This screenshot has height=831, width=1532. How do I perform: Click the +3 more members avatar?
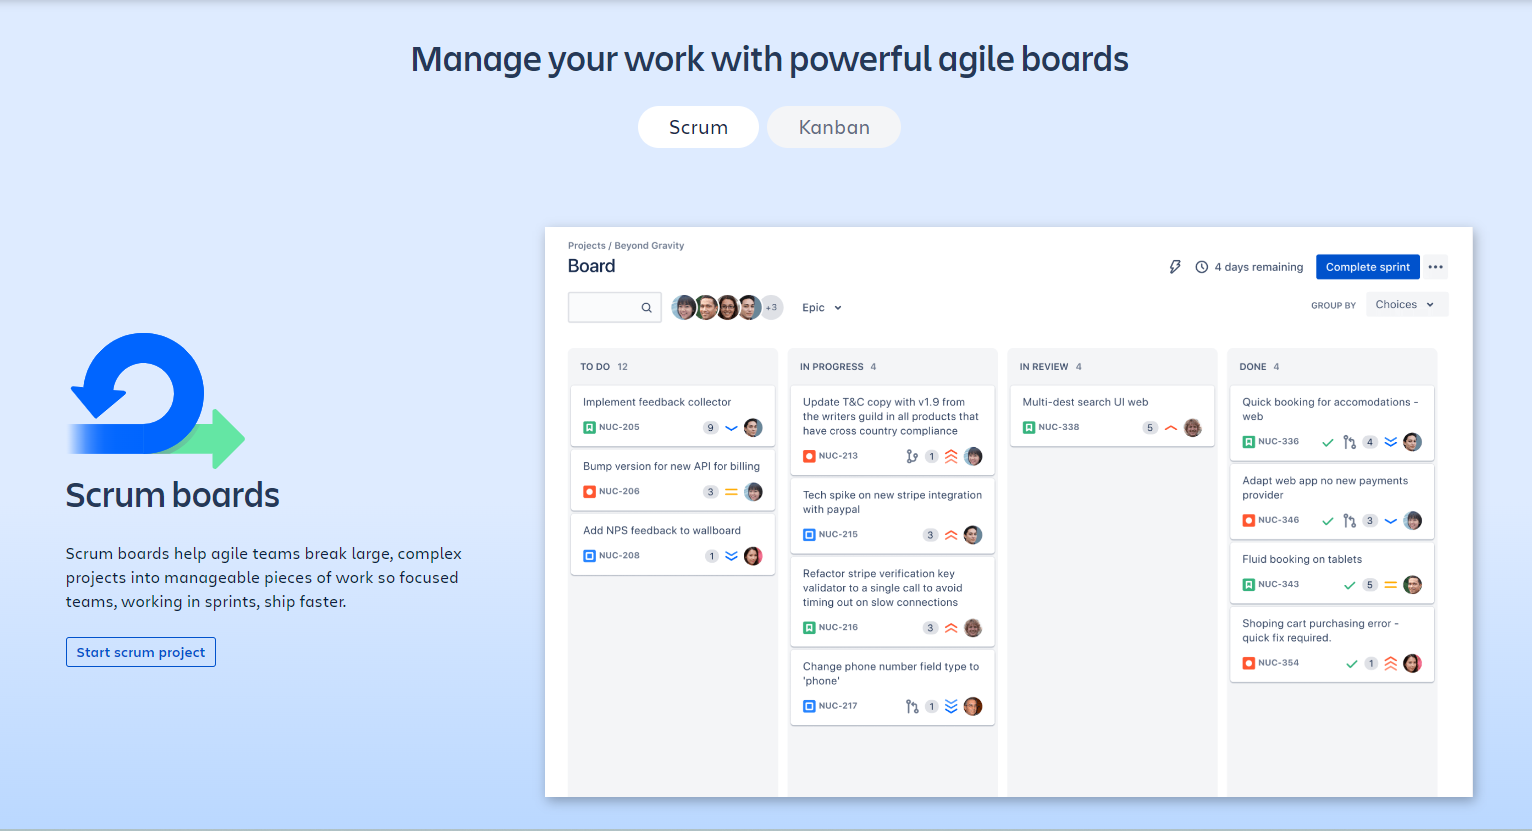(x=771, y=308)
